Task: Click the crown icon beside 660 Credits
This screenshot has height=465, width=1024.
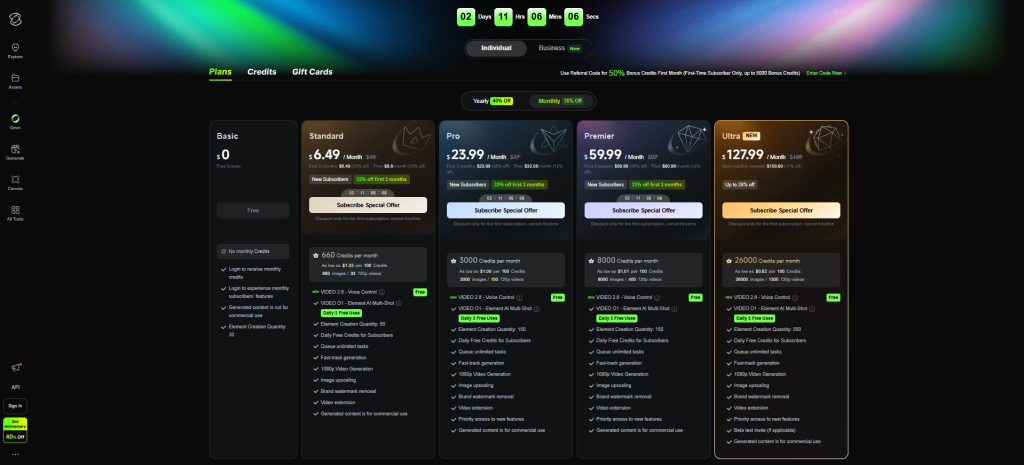Action: [315, 255]
